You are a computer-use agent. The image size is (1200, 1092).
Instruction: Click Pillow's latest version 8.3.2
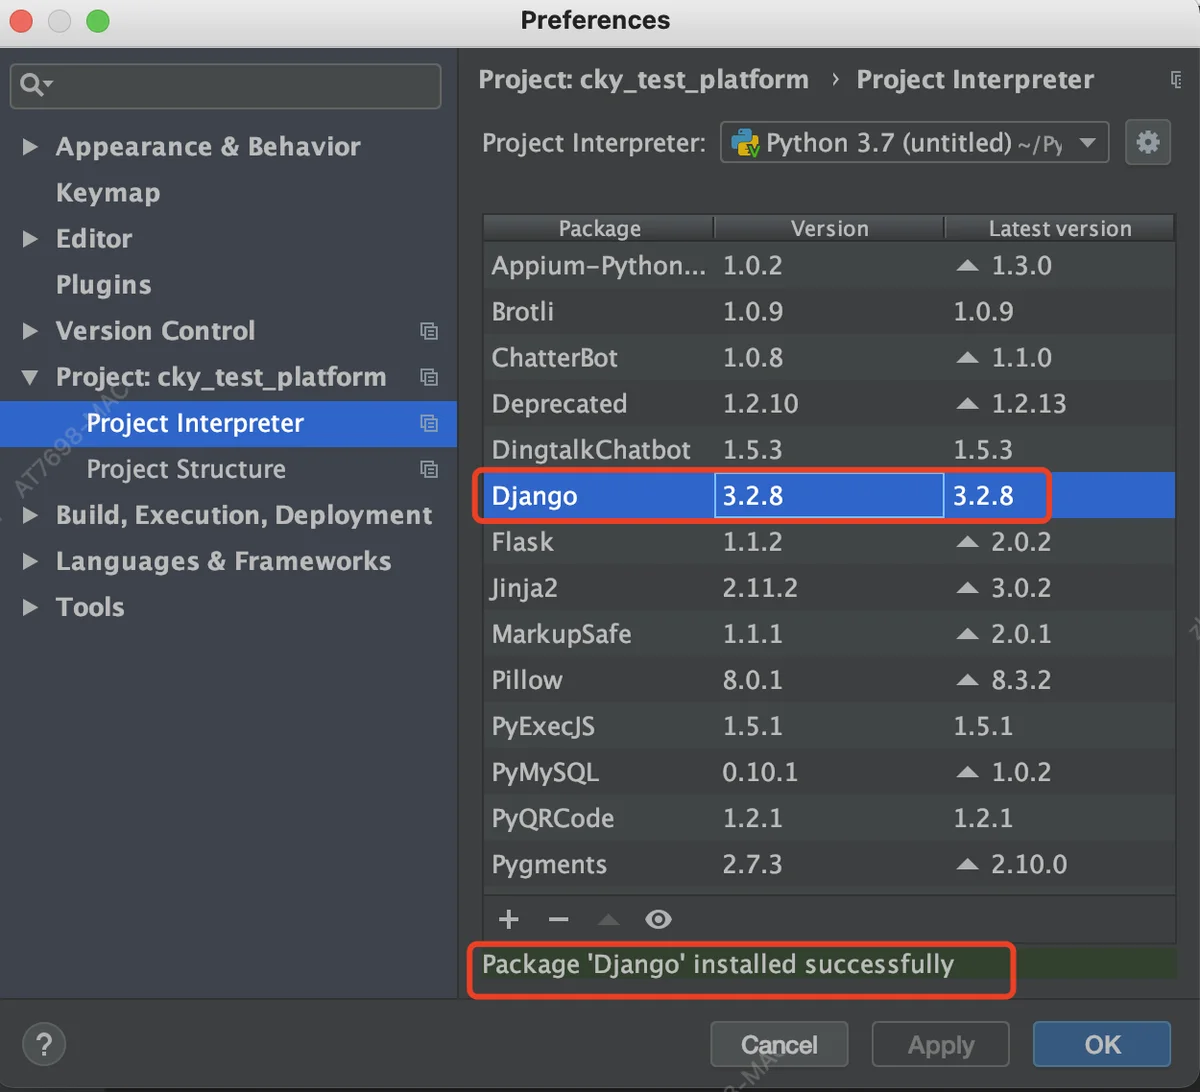coord(1021,680)
